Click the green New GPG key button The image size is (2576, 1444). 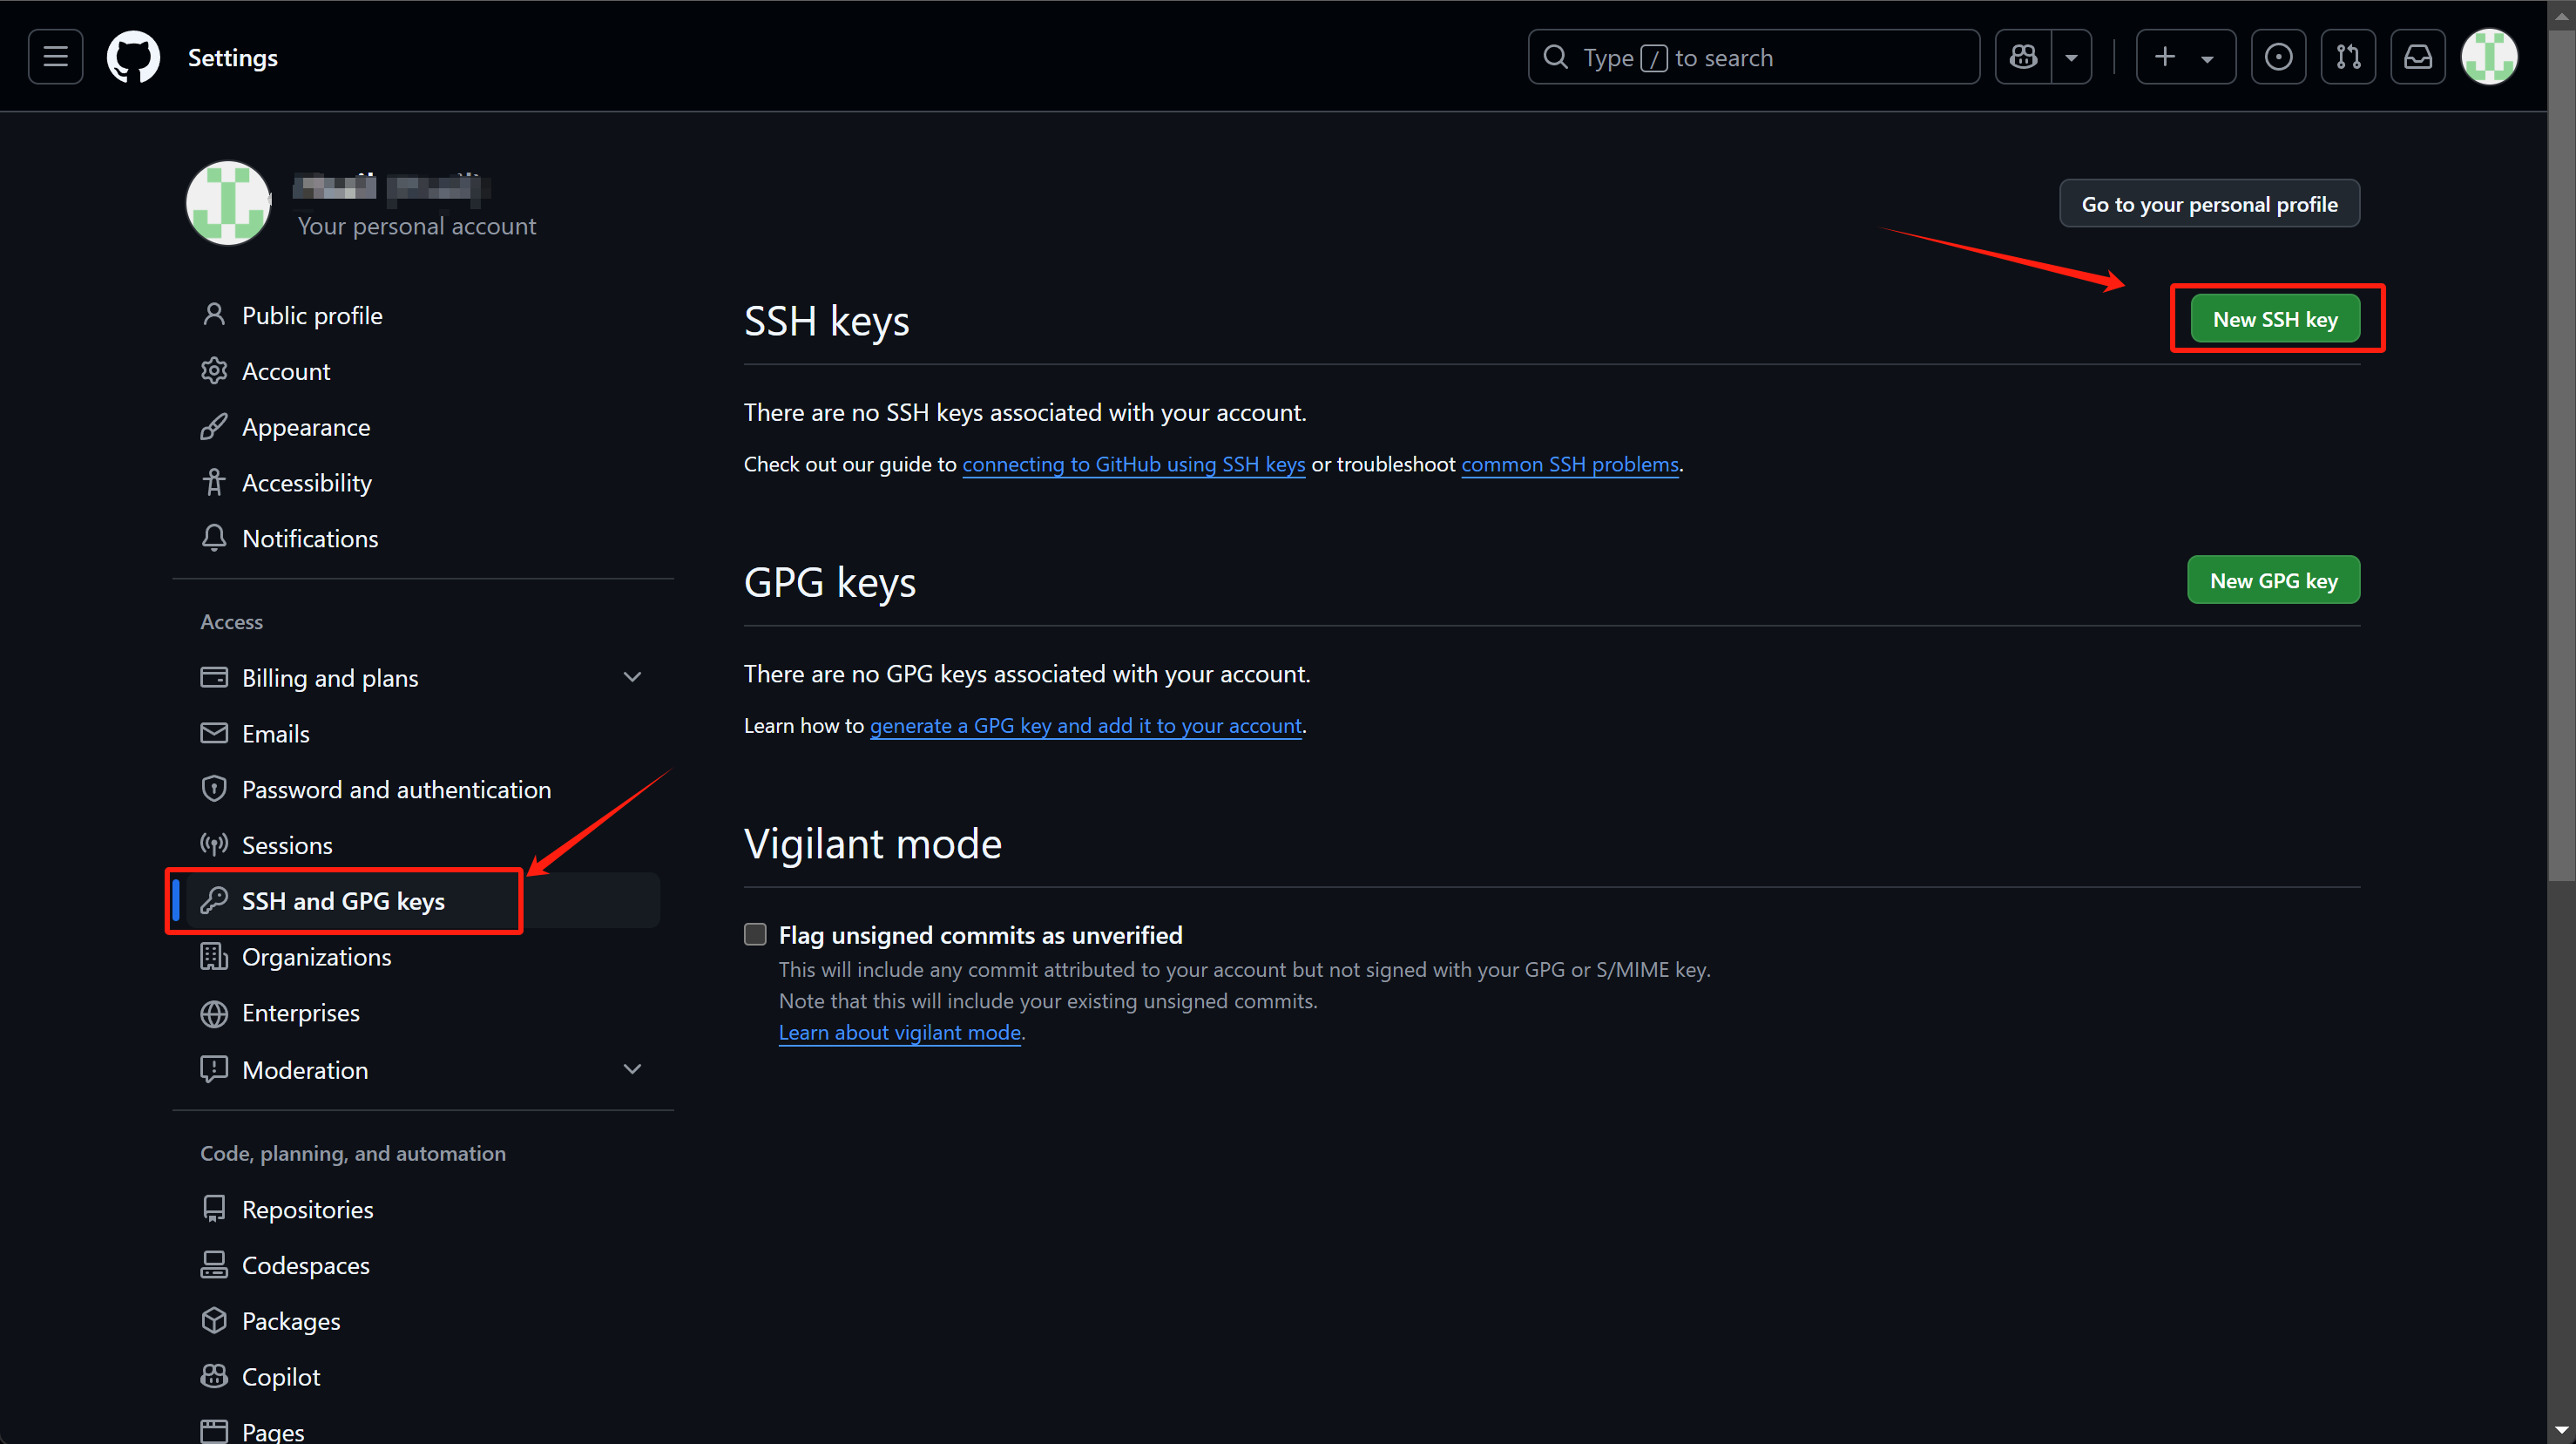[2273, 580]
